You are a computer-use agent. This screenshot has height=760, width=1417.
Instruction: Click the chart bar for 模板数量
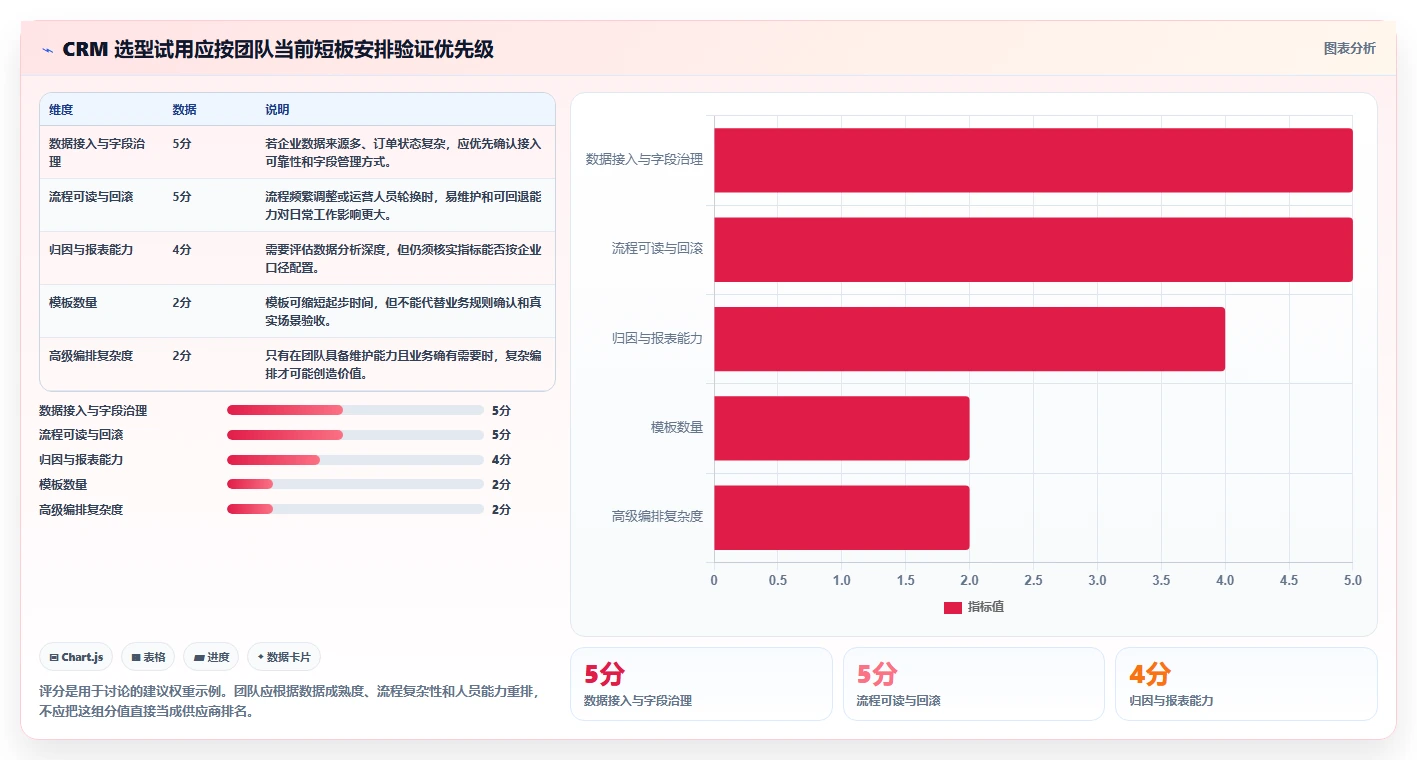pyautogui.click(x=841, y=428)
